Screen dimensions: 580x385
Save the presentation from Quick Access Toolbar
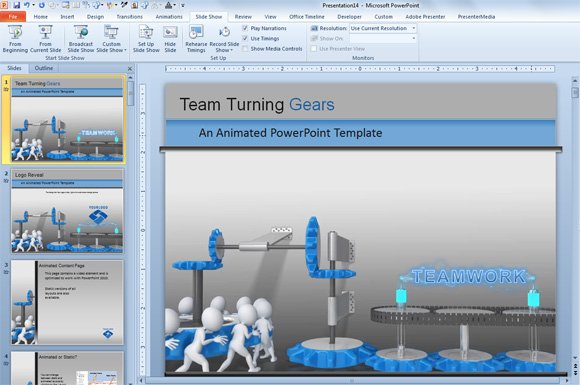[17, 5]
